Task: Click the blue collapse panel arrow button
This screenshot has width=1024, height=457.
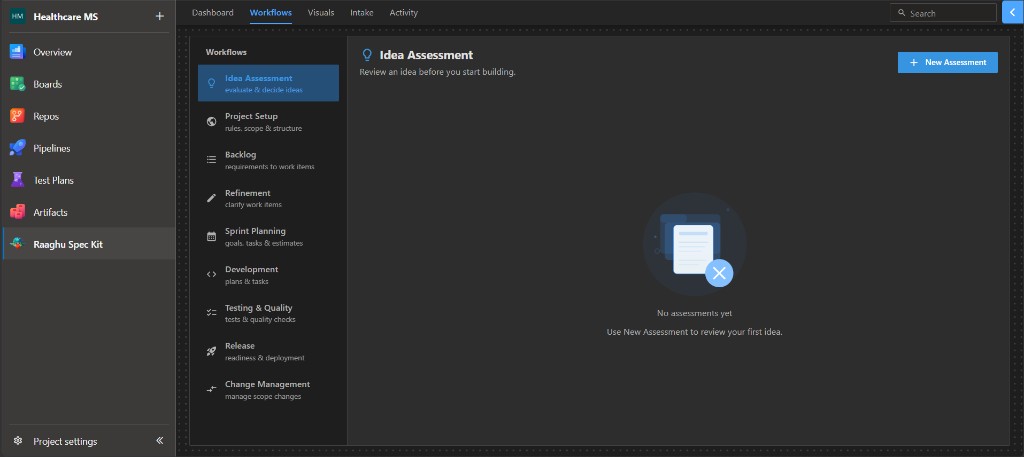Action: 1013,12
